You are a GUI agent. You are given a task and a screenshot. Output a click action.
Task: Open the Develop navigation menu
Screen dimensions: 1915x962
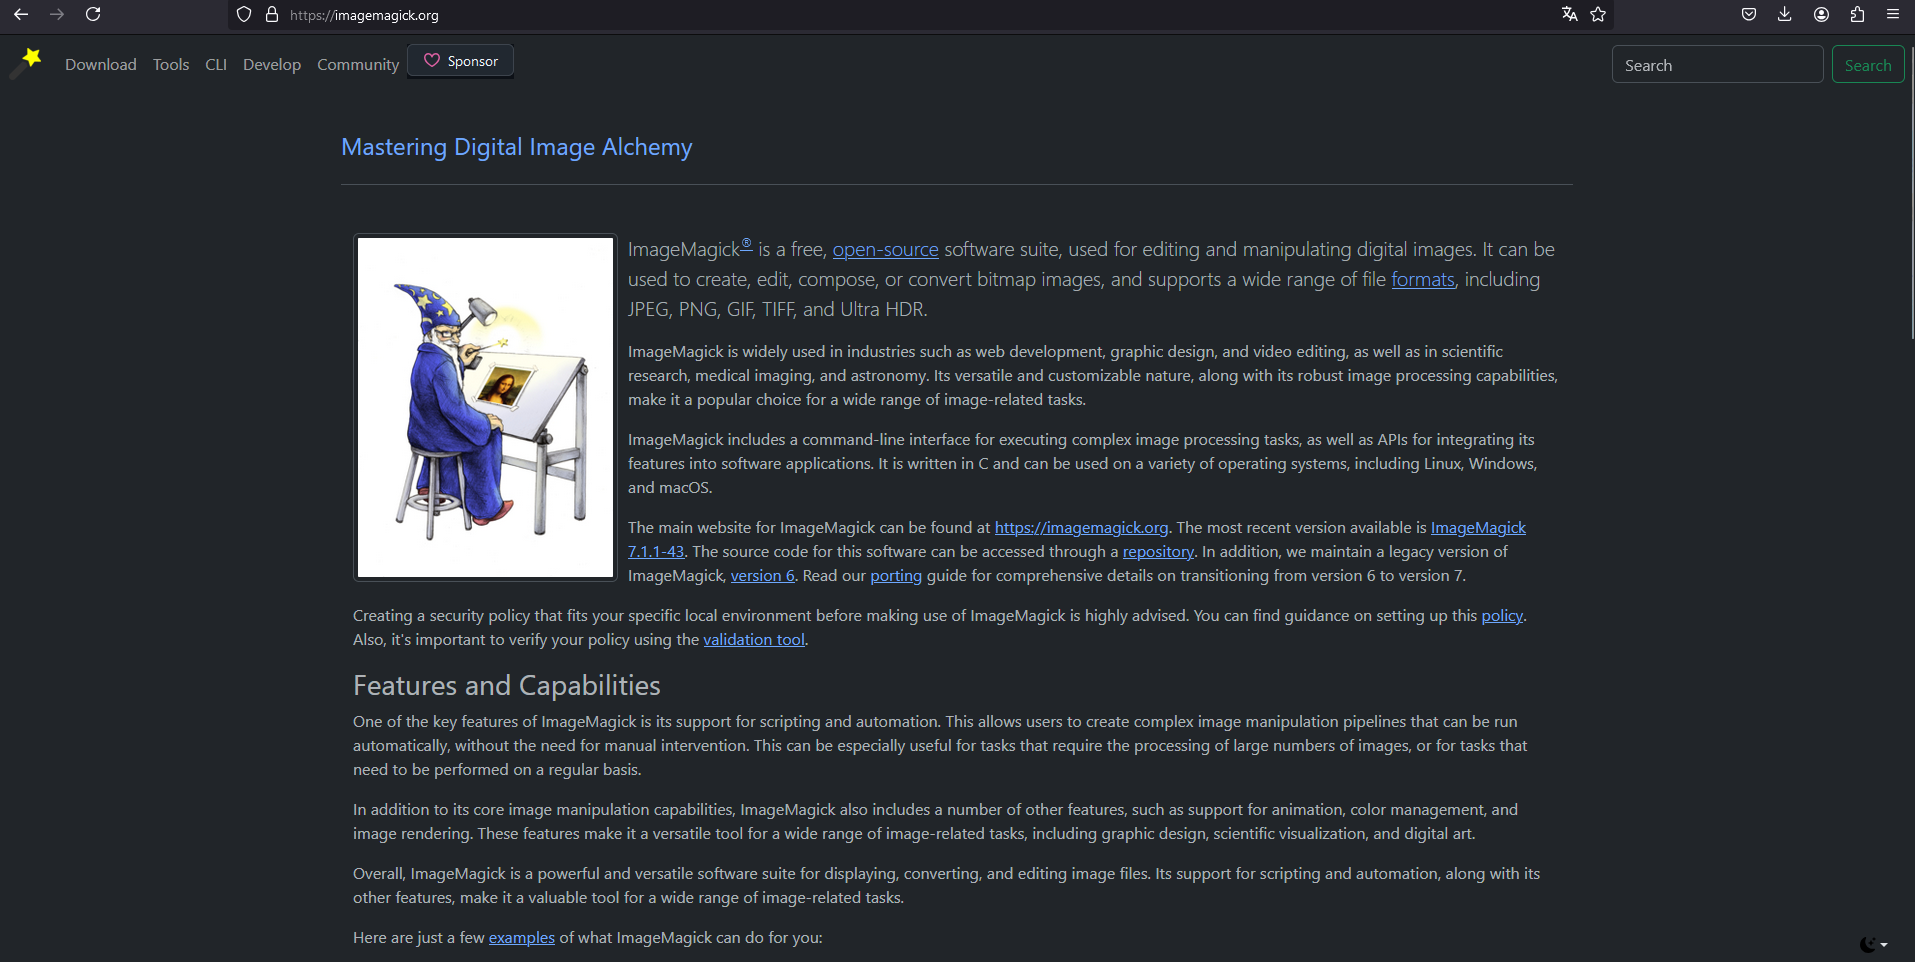[x=272, y=65]
